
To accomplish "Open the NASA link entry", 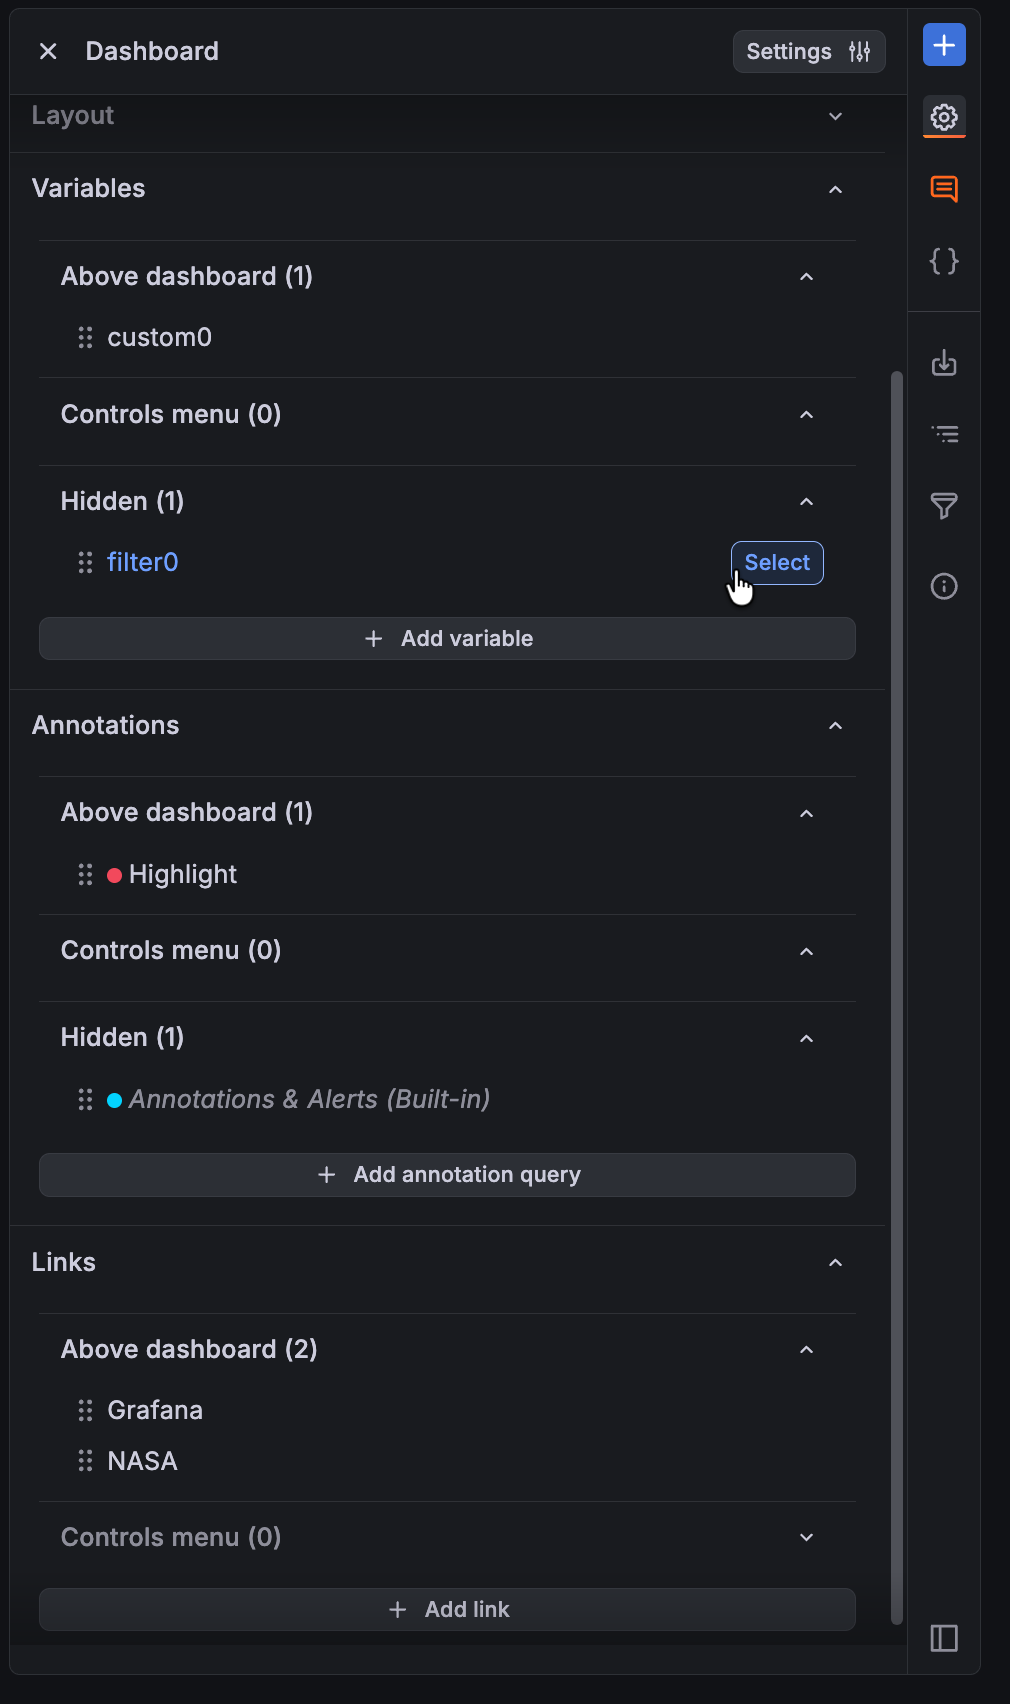I will point(143,1460).
